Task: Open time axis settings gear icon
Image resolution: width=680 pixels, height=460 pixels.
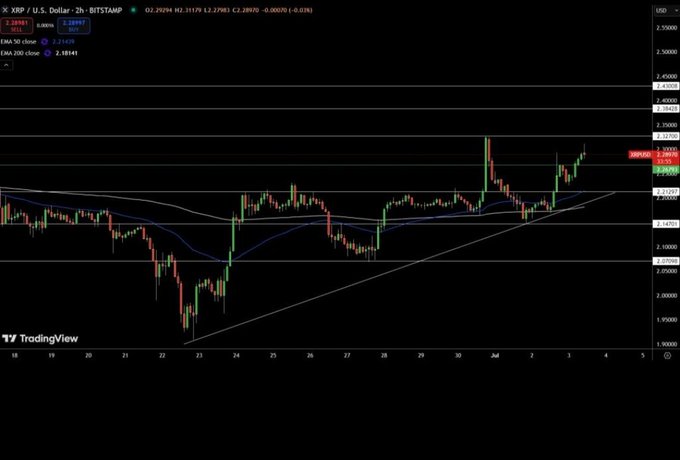Action: tap(667, 356)
